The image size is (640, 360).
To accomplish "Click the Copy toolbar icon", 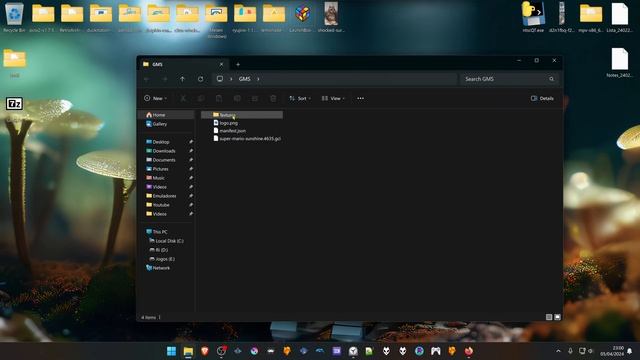I will [x=201, y=98].
